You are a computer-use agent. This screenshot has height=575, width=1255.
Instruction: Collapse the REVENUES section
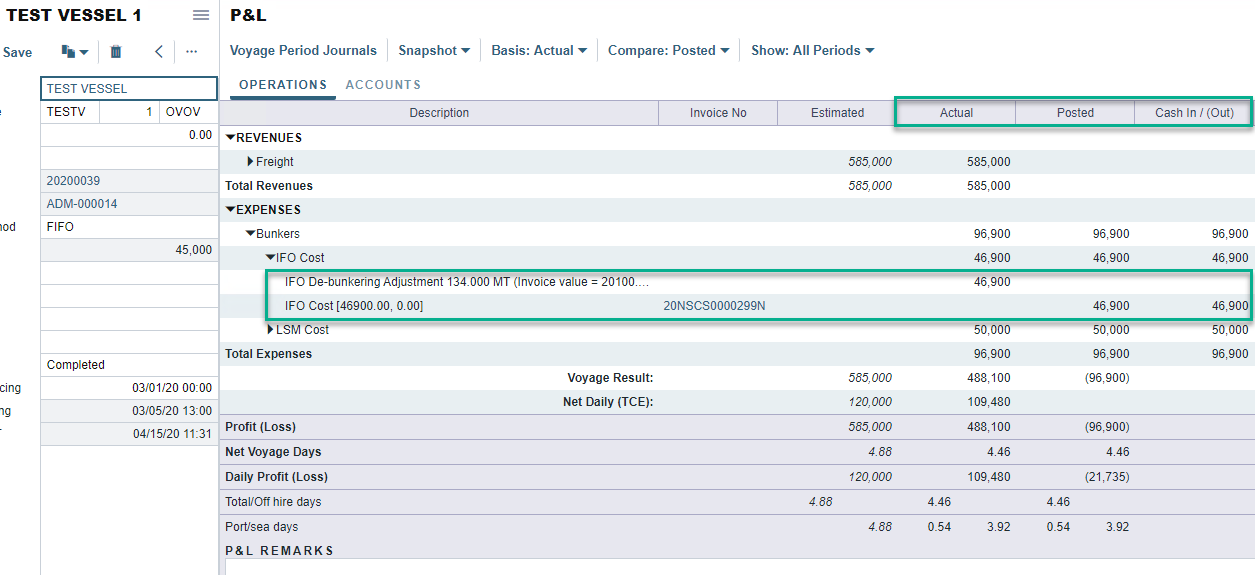click(x=231, y=138)
